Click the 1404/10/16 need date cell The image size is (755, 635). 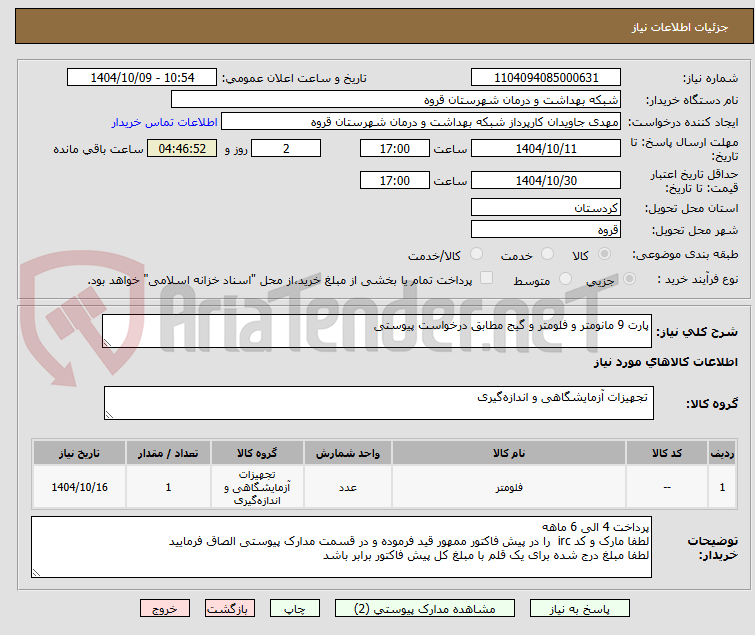click(79, 487)
